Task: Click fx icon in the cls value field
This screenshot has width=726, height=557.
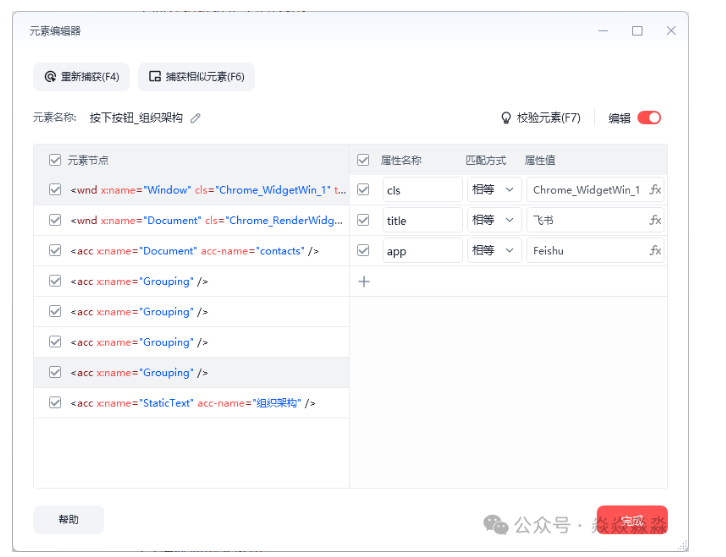Action: tap(655, 190)
